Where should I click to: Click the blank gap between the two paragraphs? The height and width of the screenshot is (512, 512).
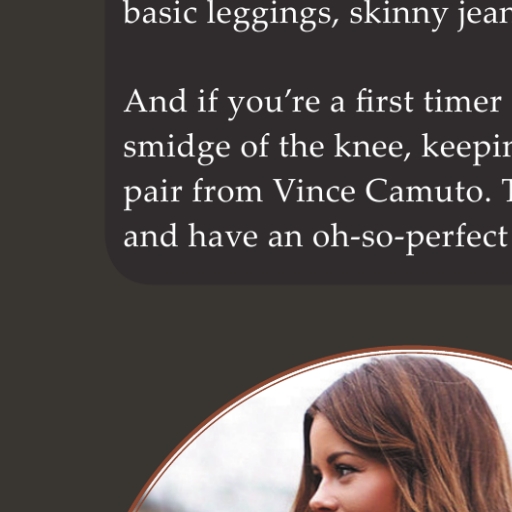313,60
